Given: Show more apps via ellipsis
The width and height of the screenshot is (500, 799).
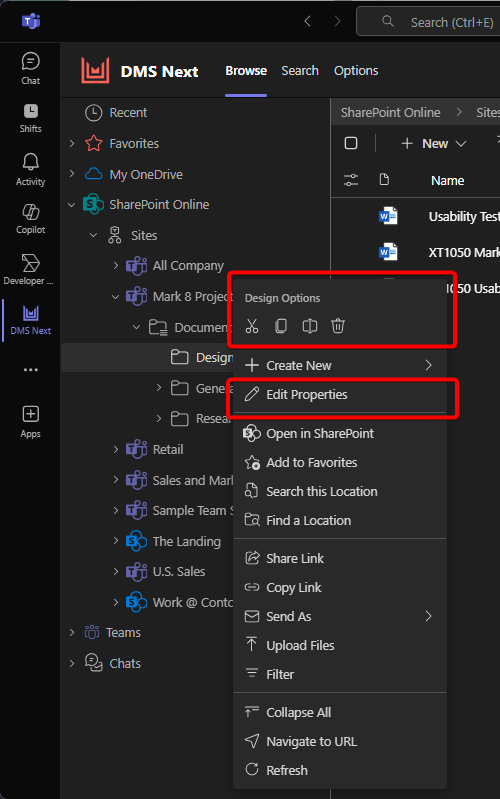Looking at the screenshot, I should coord(31,370).
